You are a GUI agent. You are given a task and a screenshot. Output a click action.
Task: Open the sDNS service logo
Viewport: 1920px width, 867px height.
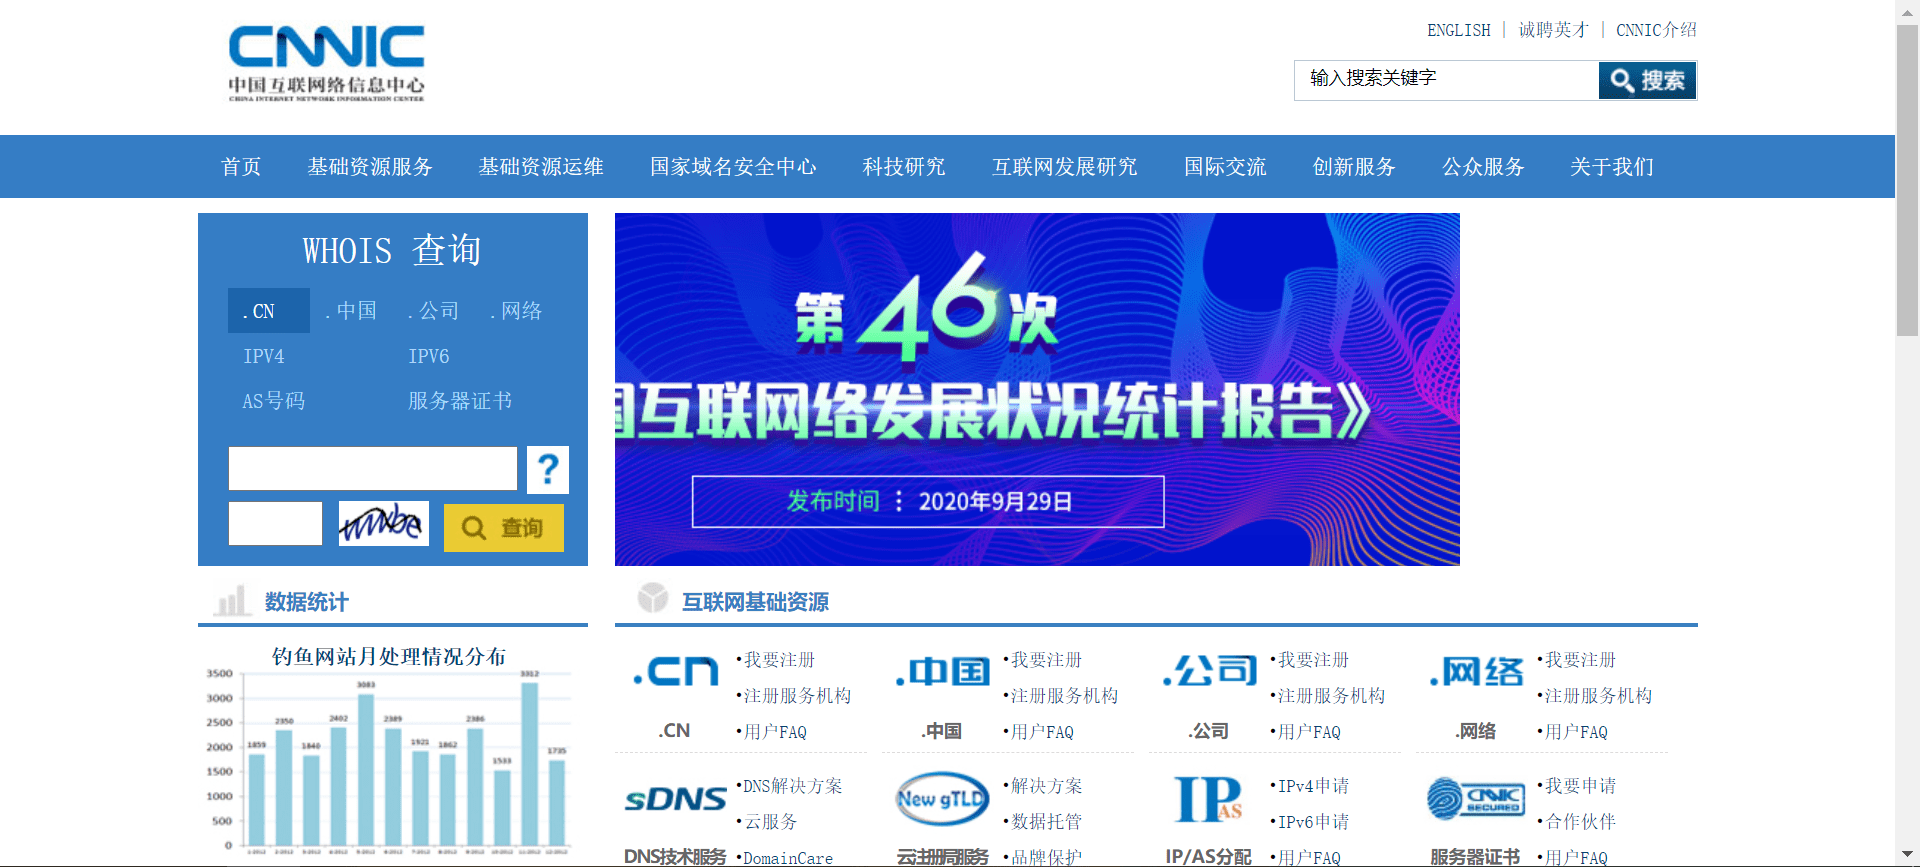coord(676,798)
